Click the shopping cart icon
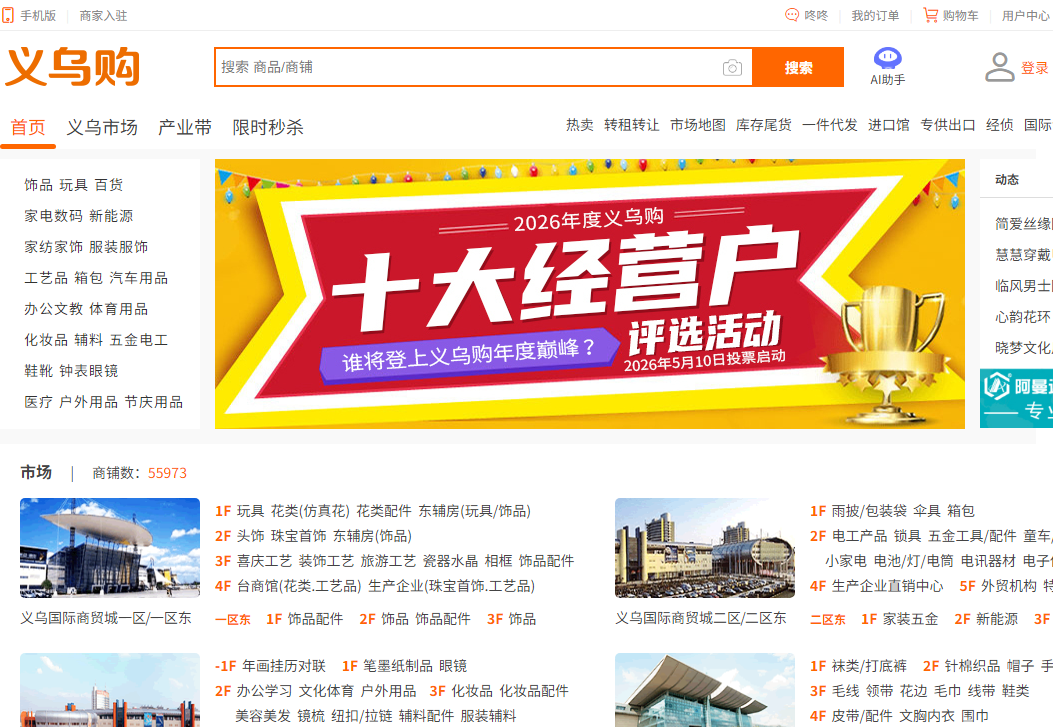1053x727 pixels. (931, 15)
